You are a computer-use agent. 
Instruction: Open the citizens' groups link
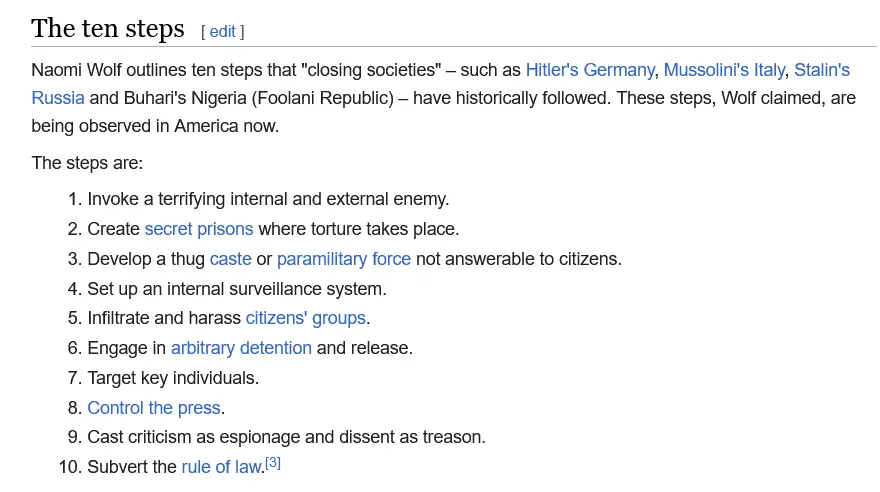pyautogui.click(x=305, y=318)
